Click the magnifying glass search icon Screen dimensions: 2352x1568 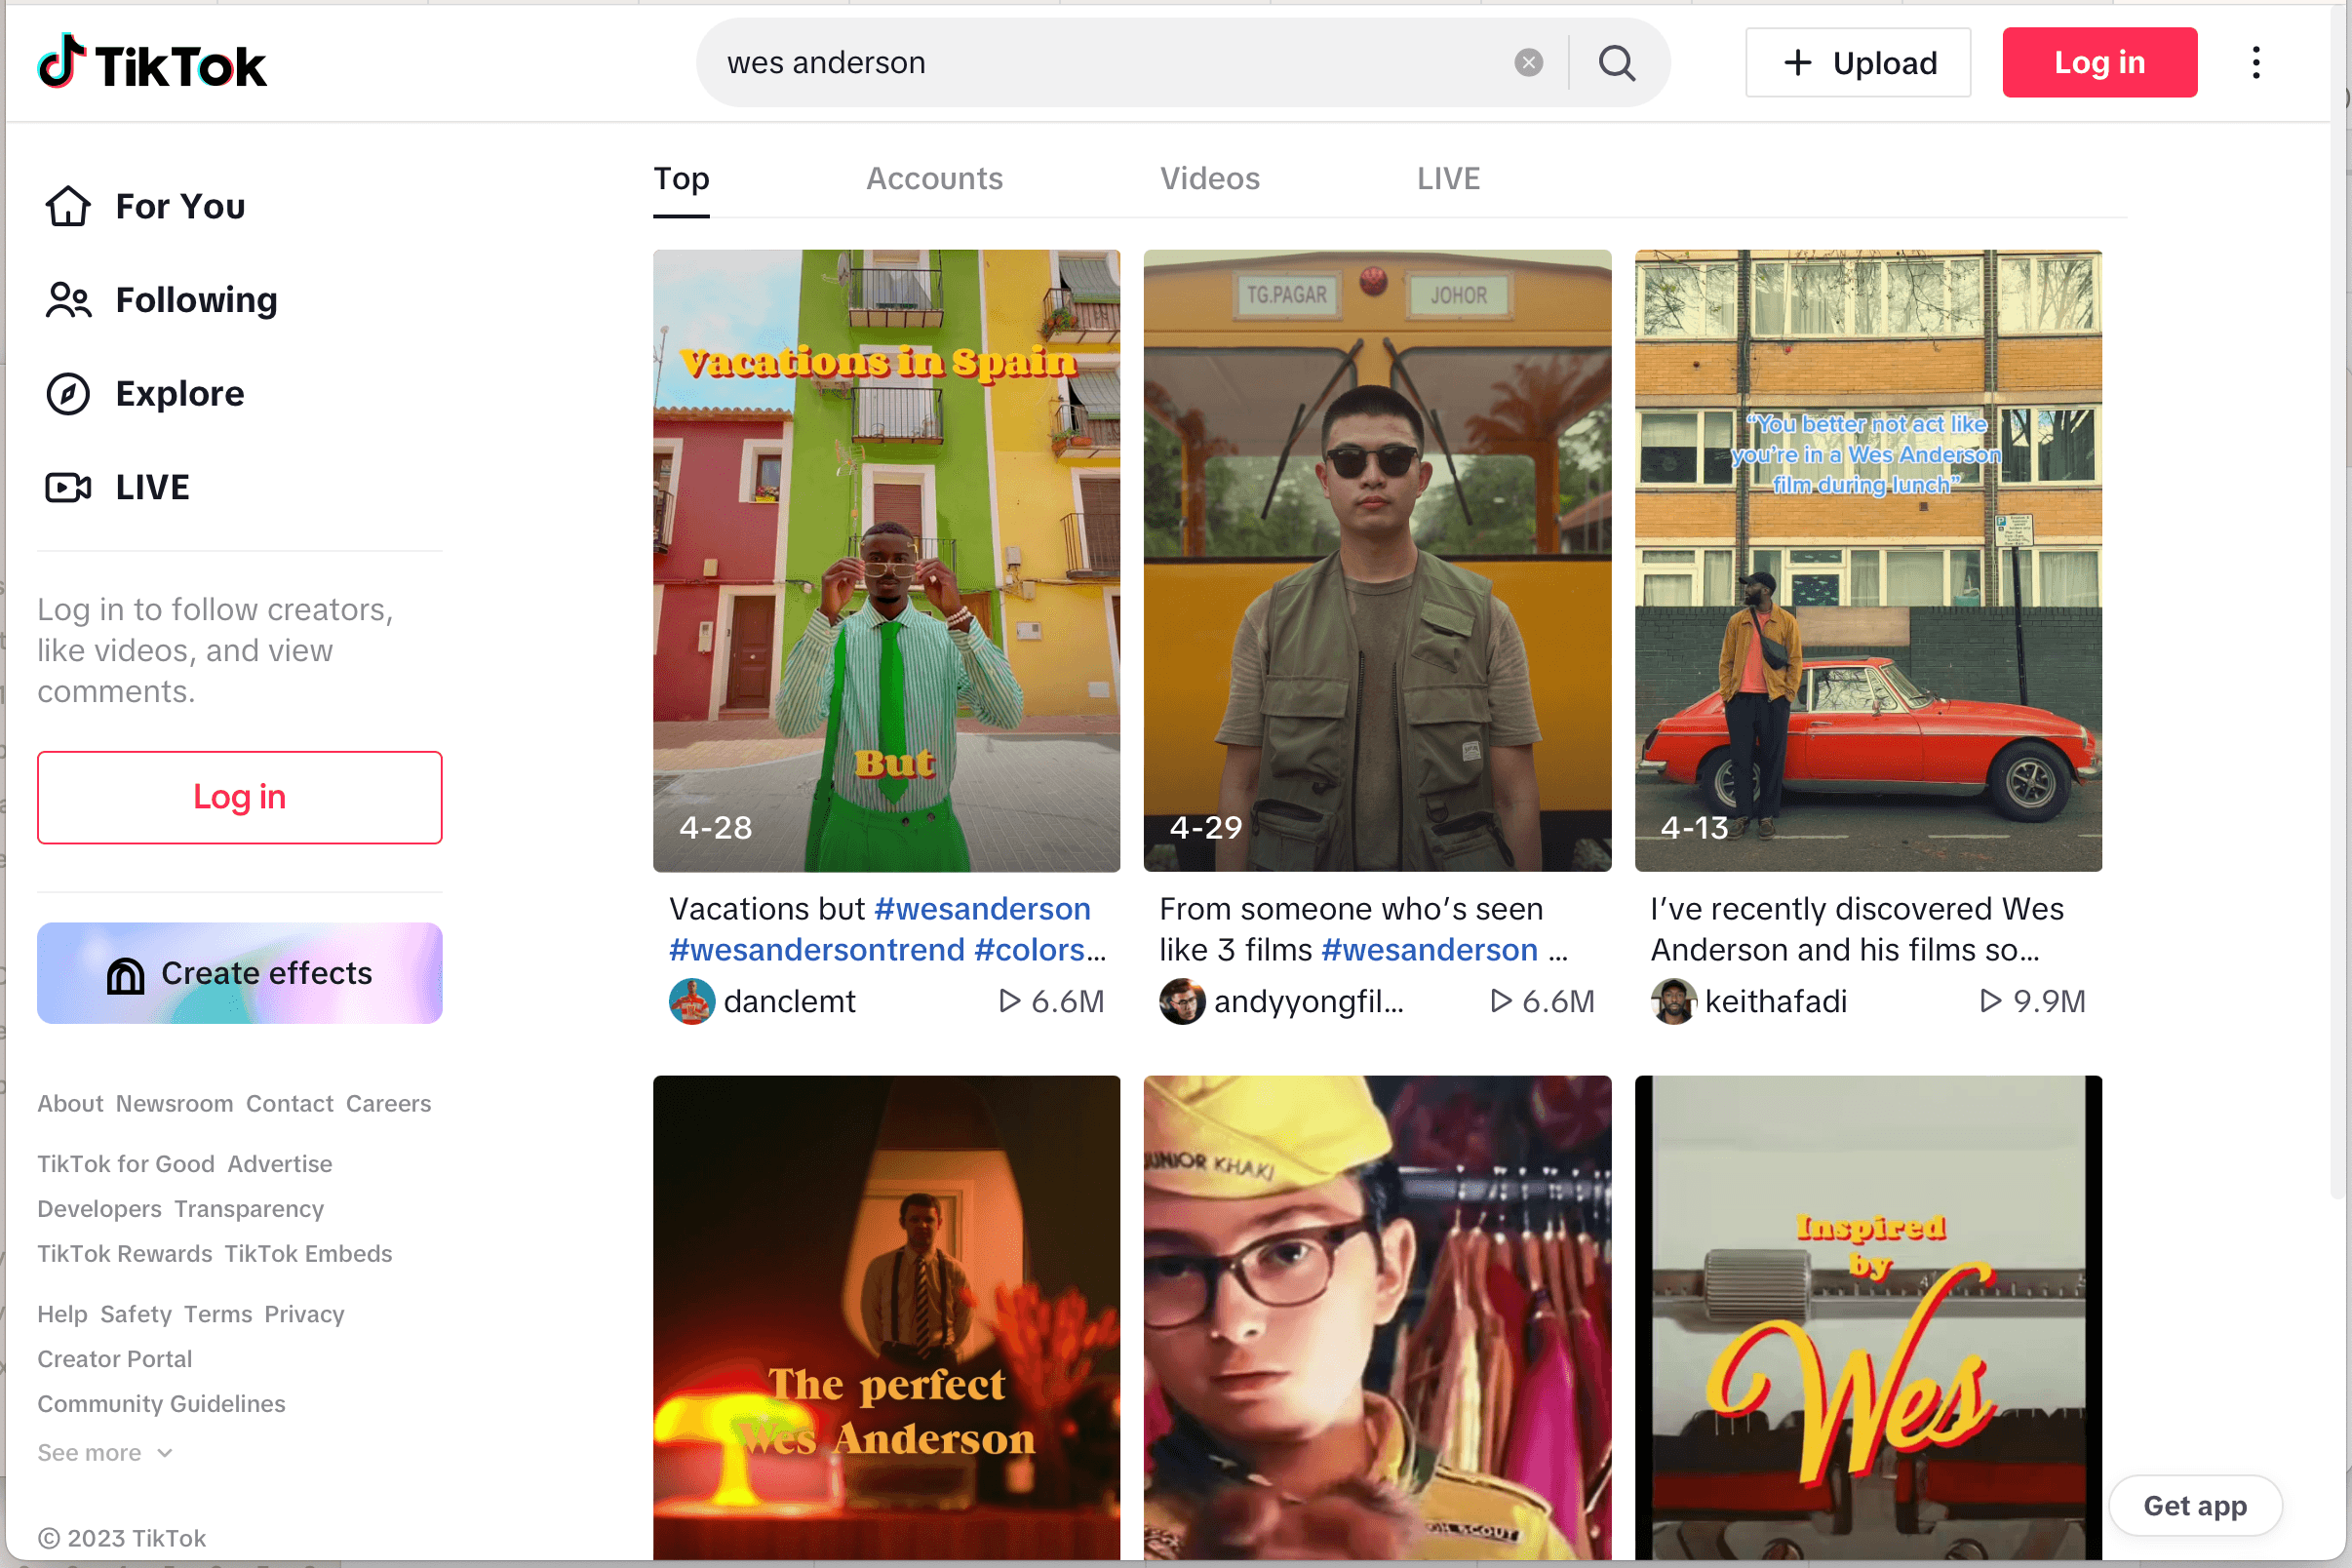[1616, 63]
